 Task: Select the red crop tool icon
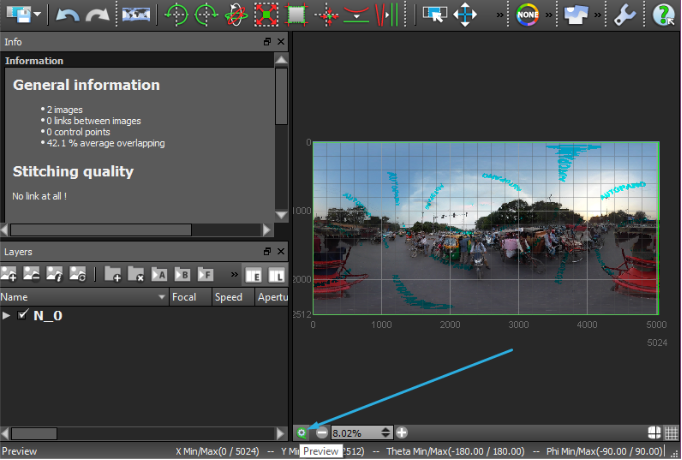(x=265, y=15)
